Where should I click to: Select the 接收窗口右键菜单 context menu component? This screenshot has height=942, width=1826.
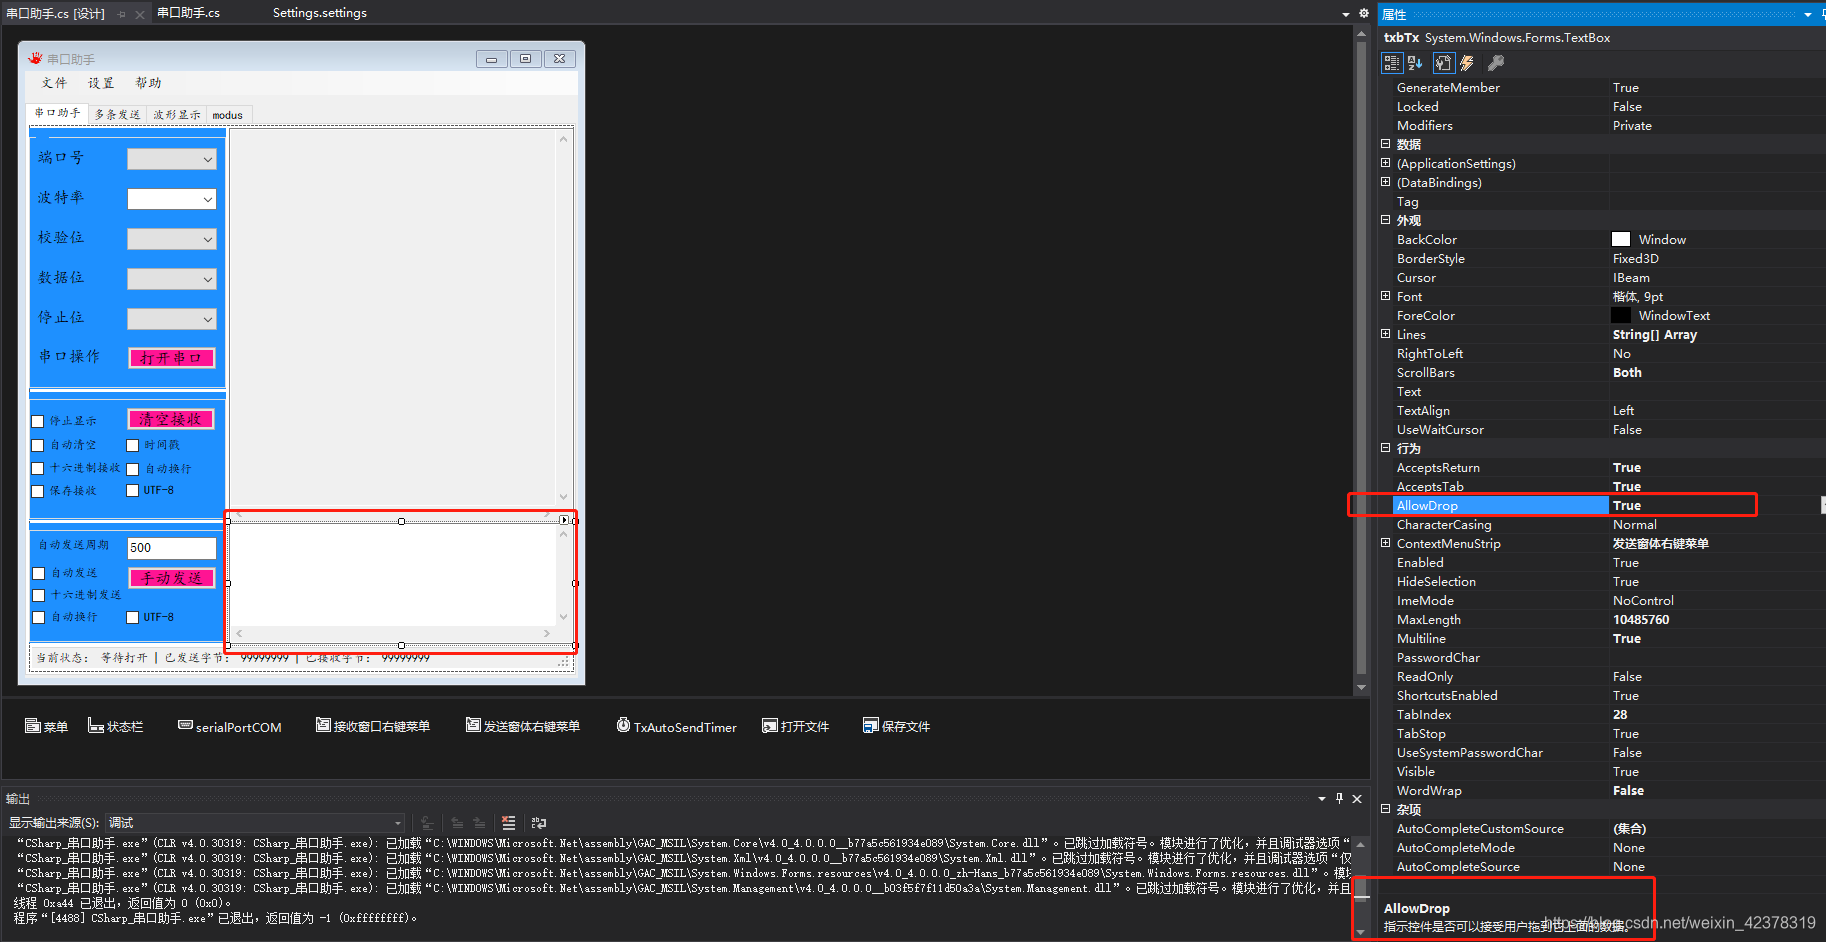[x=372, y=726]
